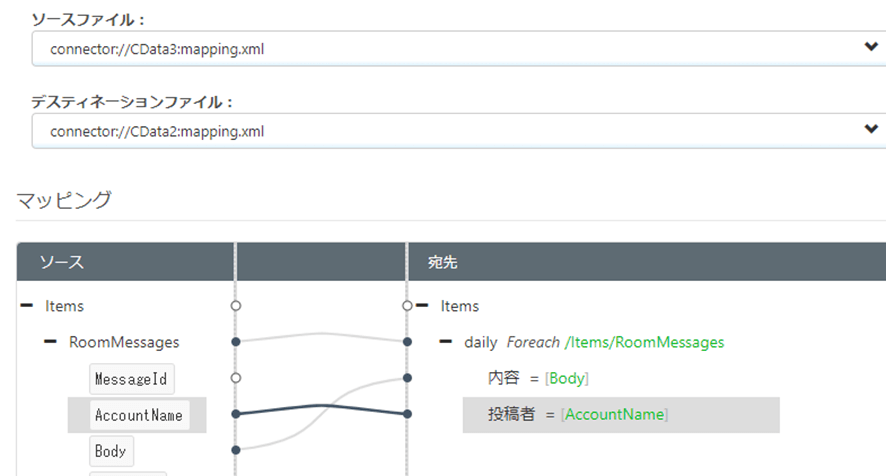886x476 pixels.
Task: Select the AccountName source field
Action: tap(138, 415)
